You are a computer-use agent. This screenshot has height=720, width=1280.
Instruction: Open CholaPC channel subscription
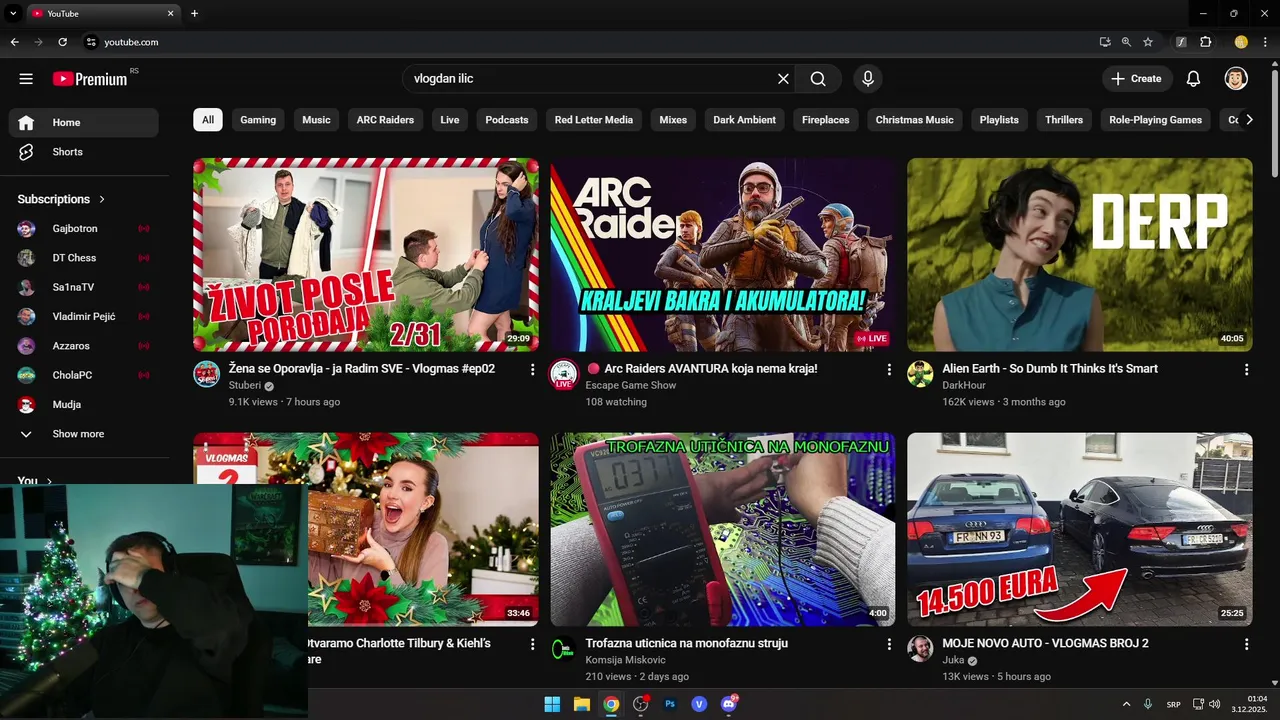pos(84,375)
